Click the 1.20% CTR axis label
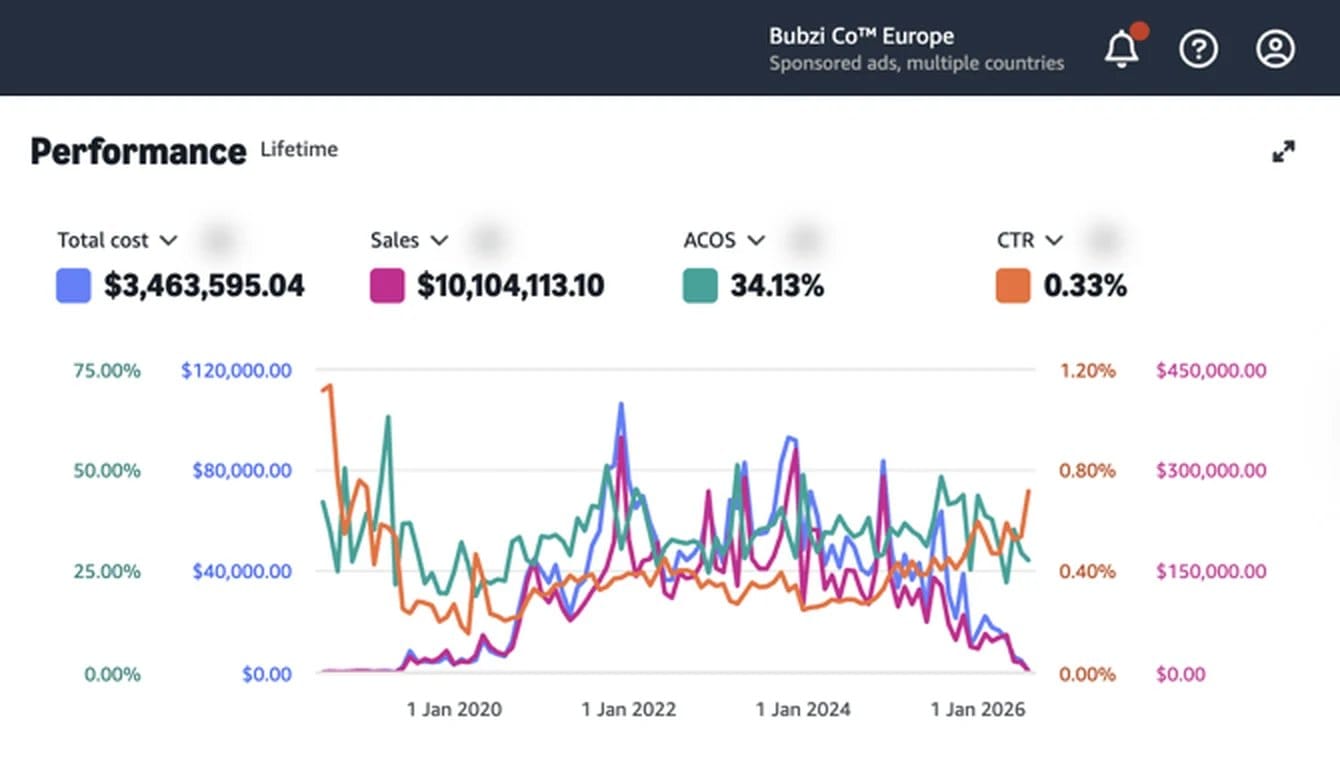The image size is (1340, 776). pyautogui.click(x=1087, y=370)
